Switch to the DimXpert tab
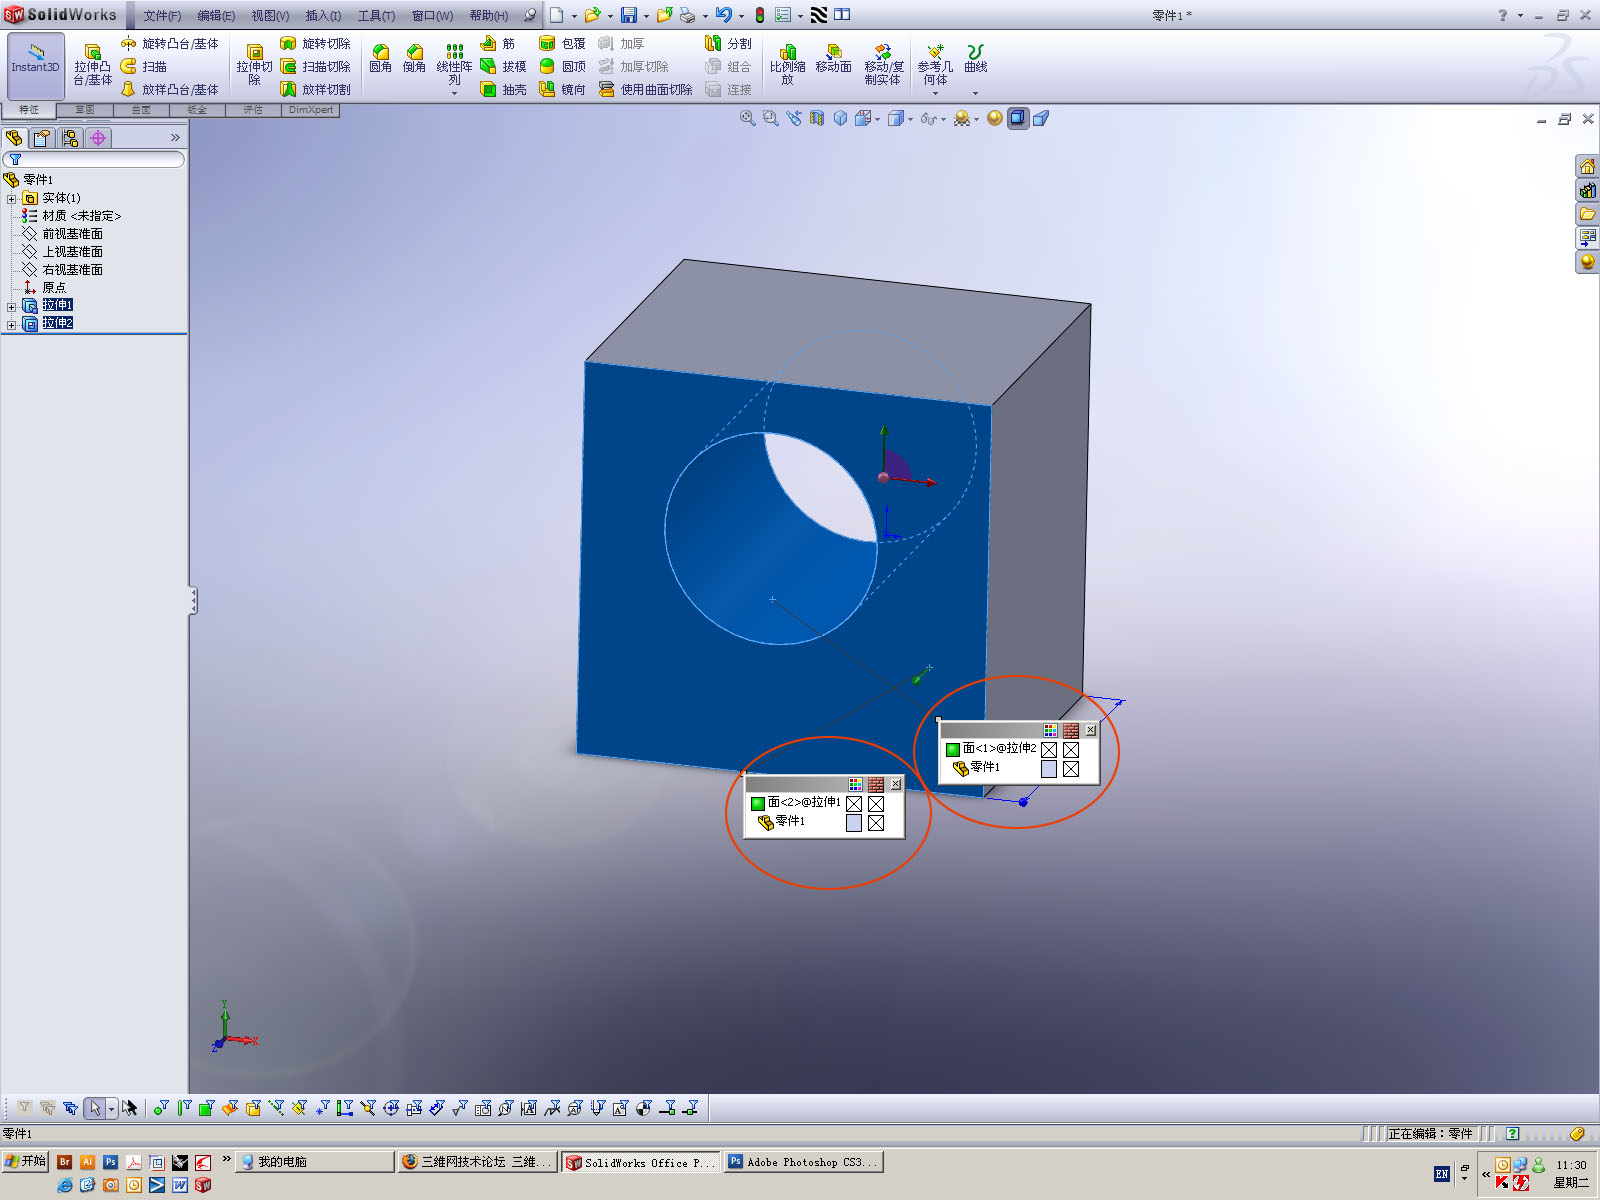The image size is (1600, 1200). (x=311, y=110)
